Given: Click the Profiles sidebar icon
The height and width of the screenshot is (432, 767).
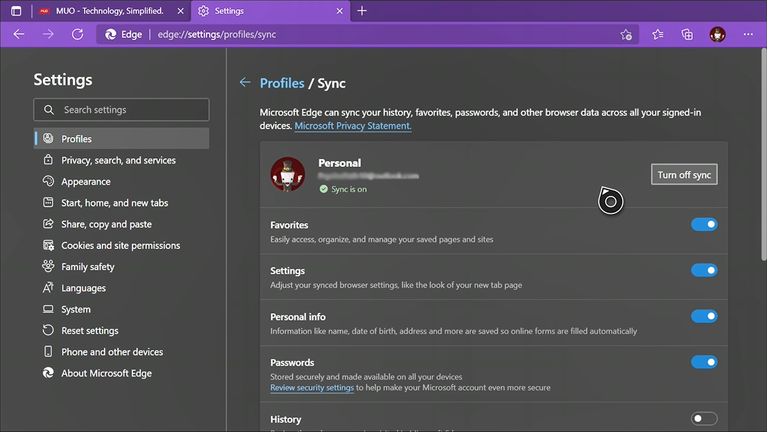Looking at the screenshot, I should click(x=48, y=138).
